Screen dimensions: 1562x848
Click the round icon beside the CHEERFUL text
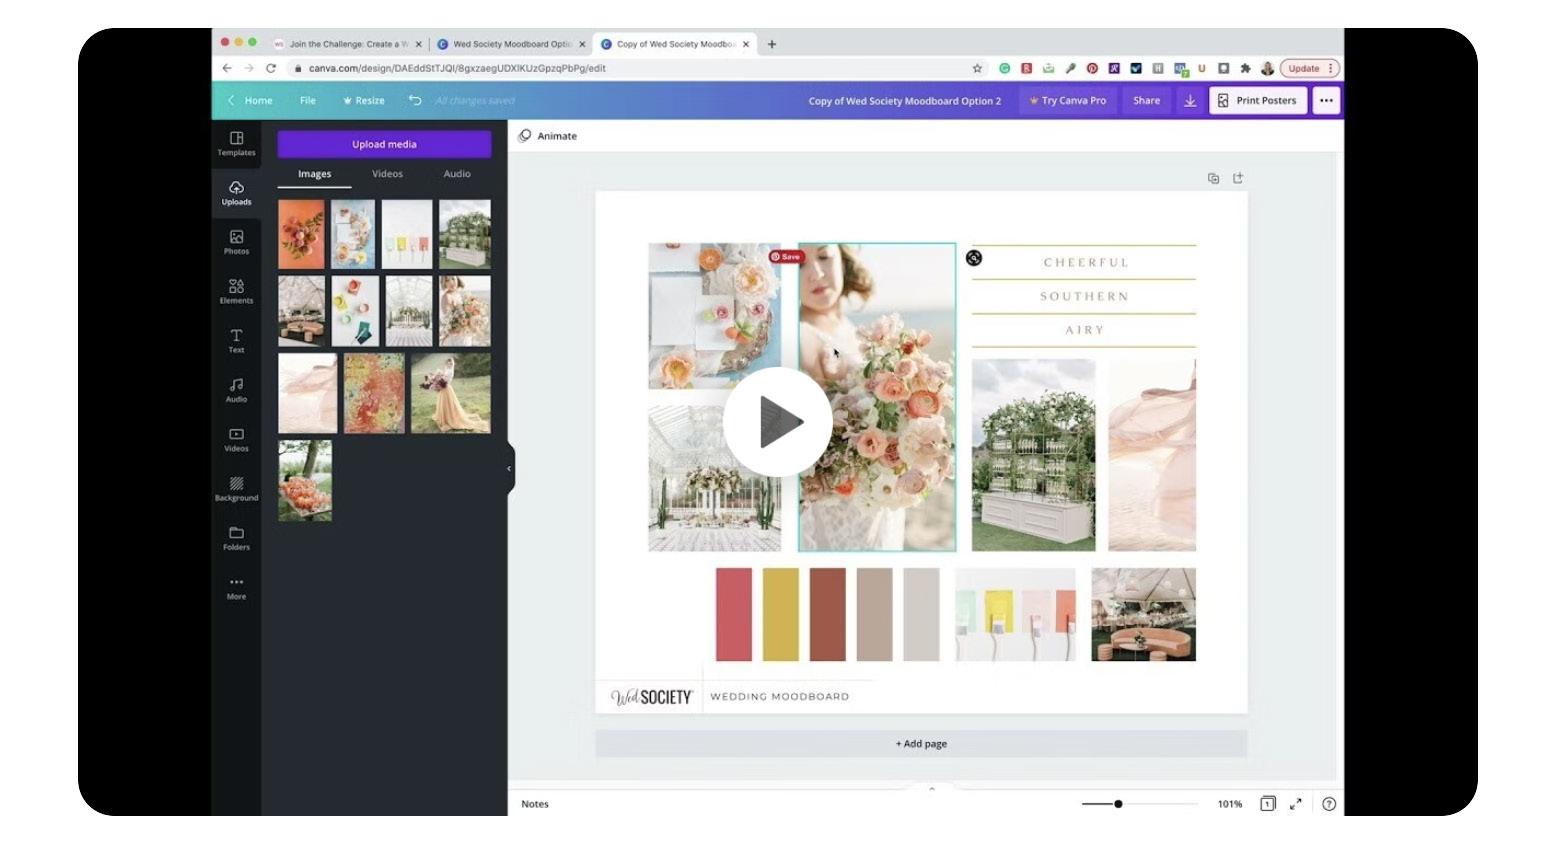click(x=974, y=258)
